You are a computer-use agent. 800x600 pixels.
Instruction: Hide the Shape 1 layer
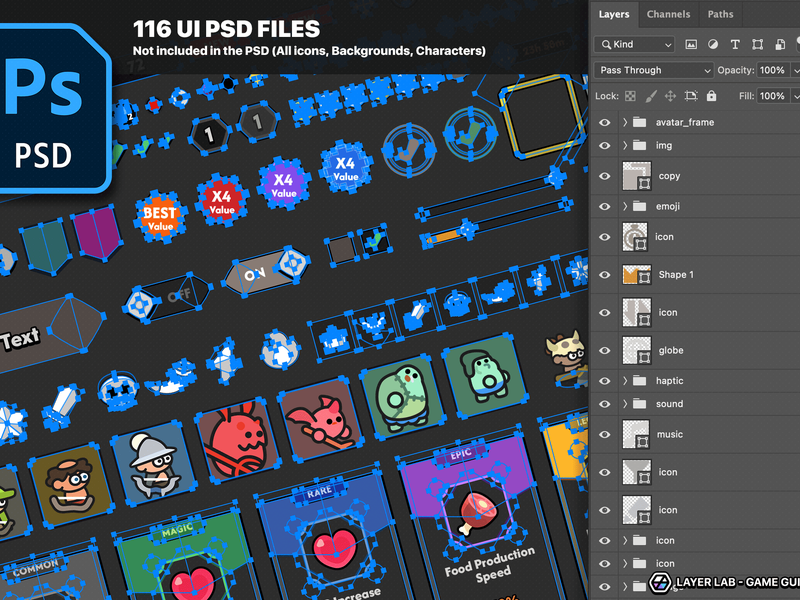point(605,275)
